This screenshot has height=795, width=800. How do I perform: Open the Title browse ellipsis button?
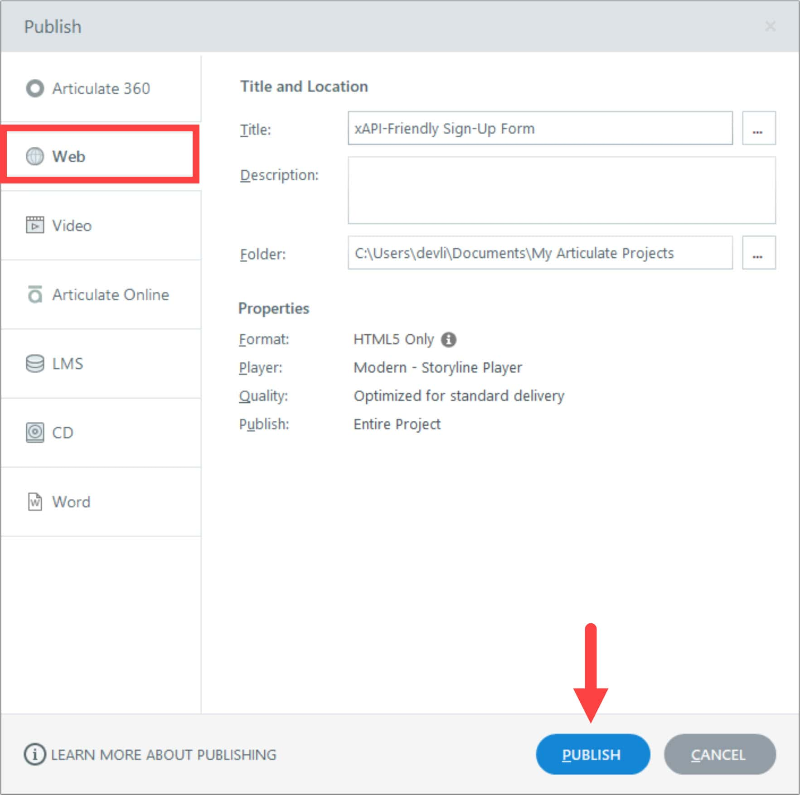point(759,128)
